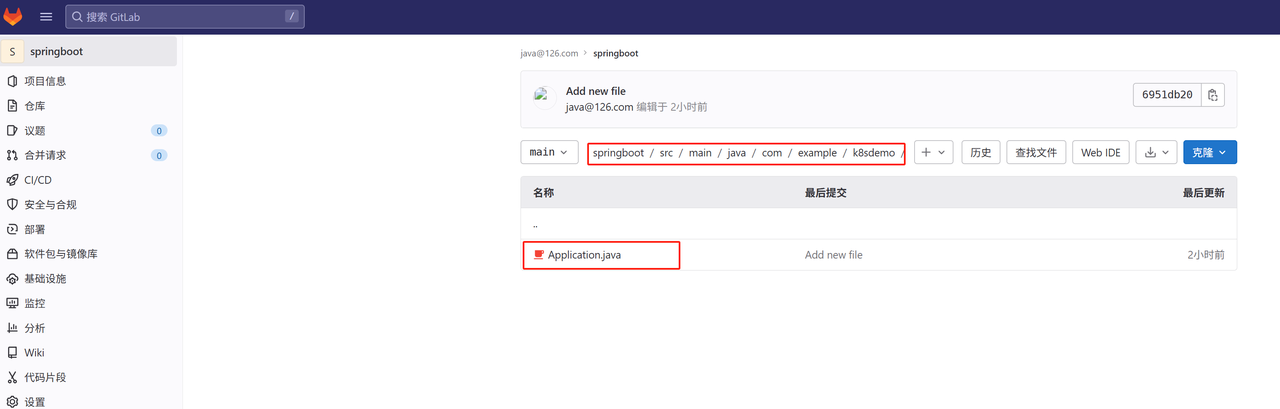Image resolution: width=1280 pixels, height=409 pixels.
Task: Open 议题 in the sidebar
Action: pos(35,131)
